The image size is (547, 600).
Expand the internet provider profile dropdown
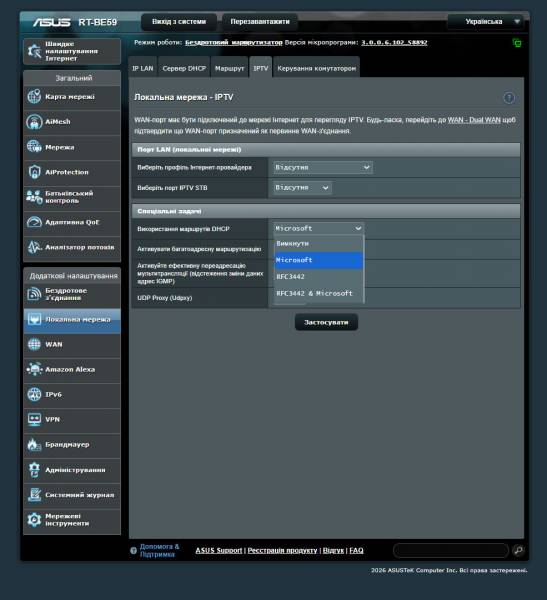click(323, 167)
